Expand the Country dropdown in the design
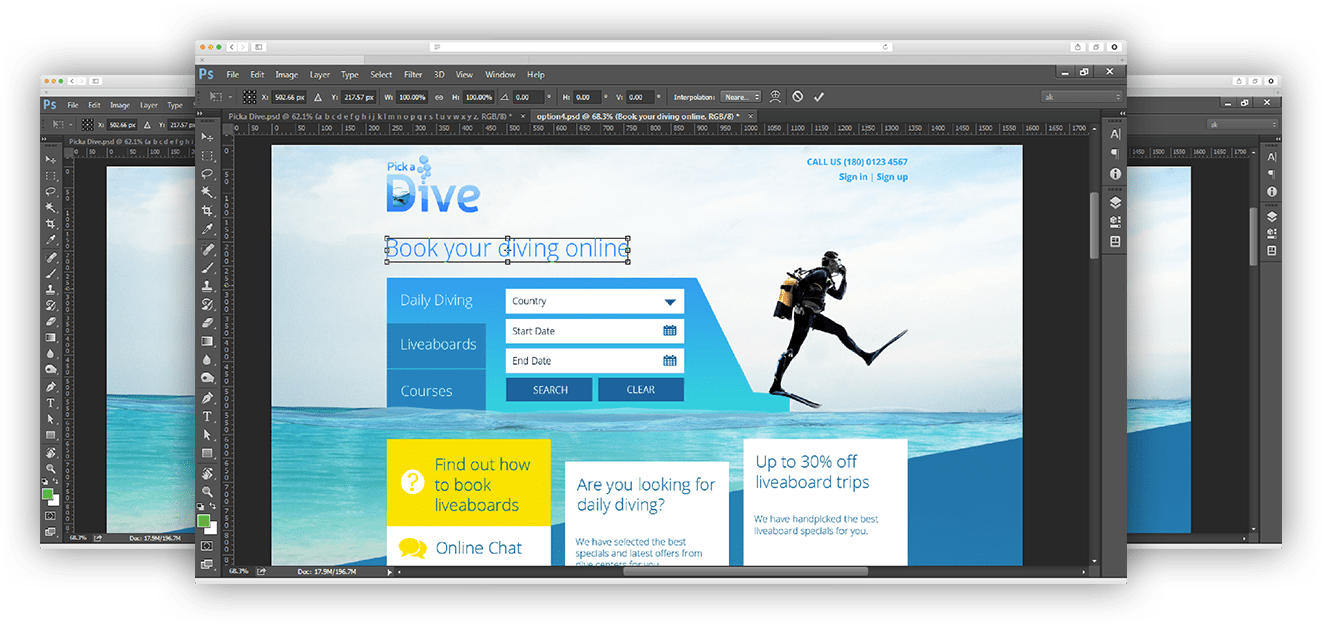Screen dimensions: 1322x624 (669, 302)
